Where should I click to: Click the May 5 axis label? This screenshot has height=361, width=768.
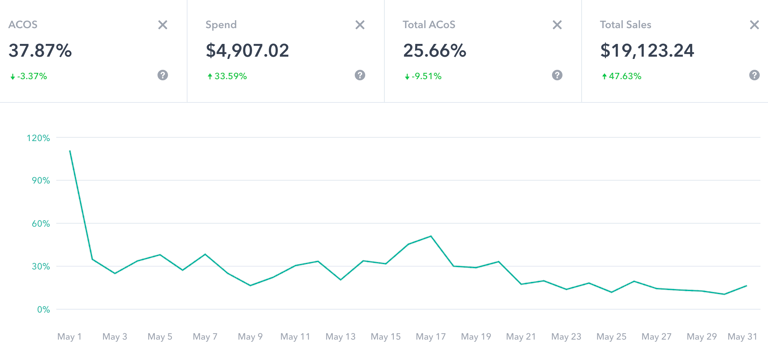click(x=160, y=337)
